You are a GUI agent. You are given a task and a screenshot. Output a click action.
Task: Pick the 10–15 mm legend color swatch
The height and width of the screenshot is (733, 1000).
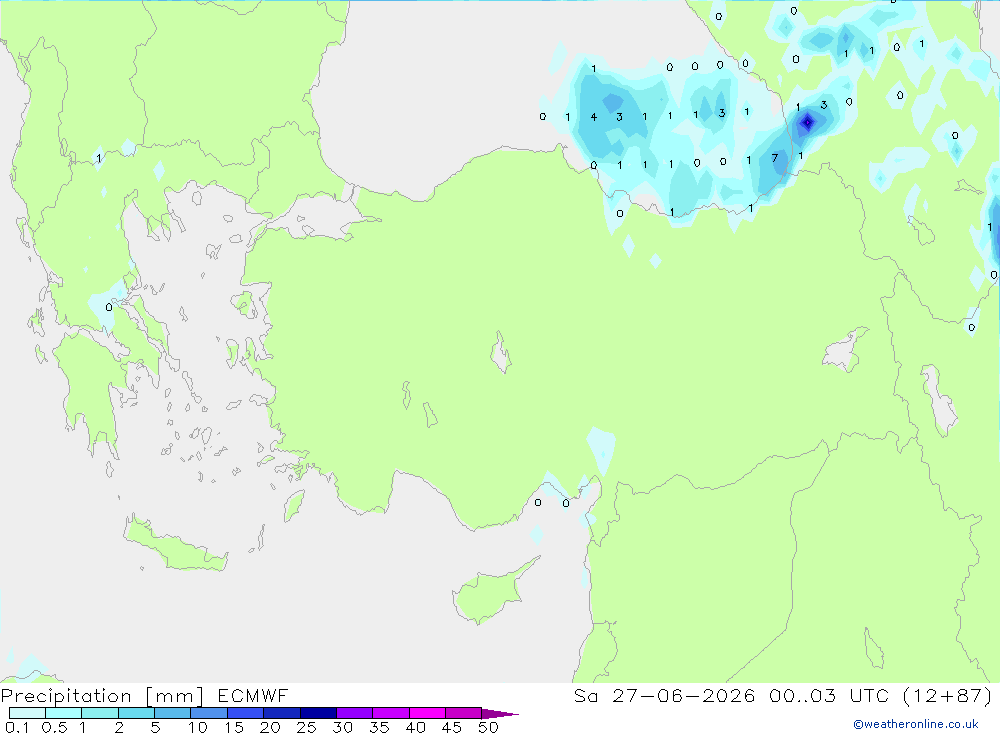point(209,713)
